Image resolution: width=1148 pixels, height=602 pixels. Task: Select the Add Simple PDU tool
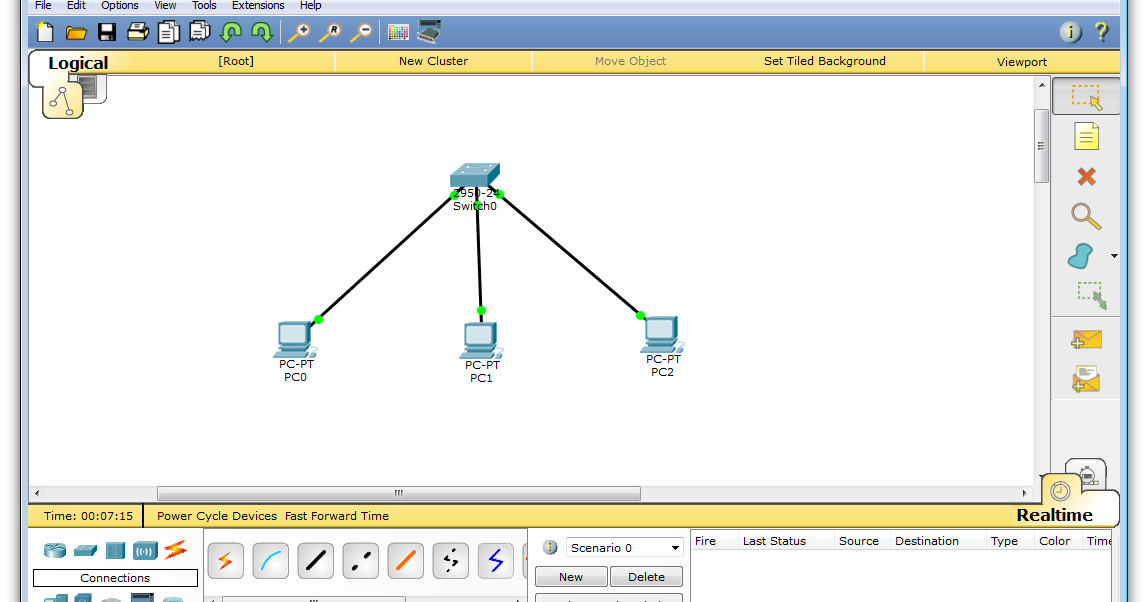(x=1085, y=340)
